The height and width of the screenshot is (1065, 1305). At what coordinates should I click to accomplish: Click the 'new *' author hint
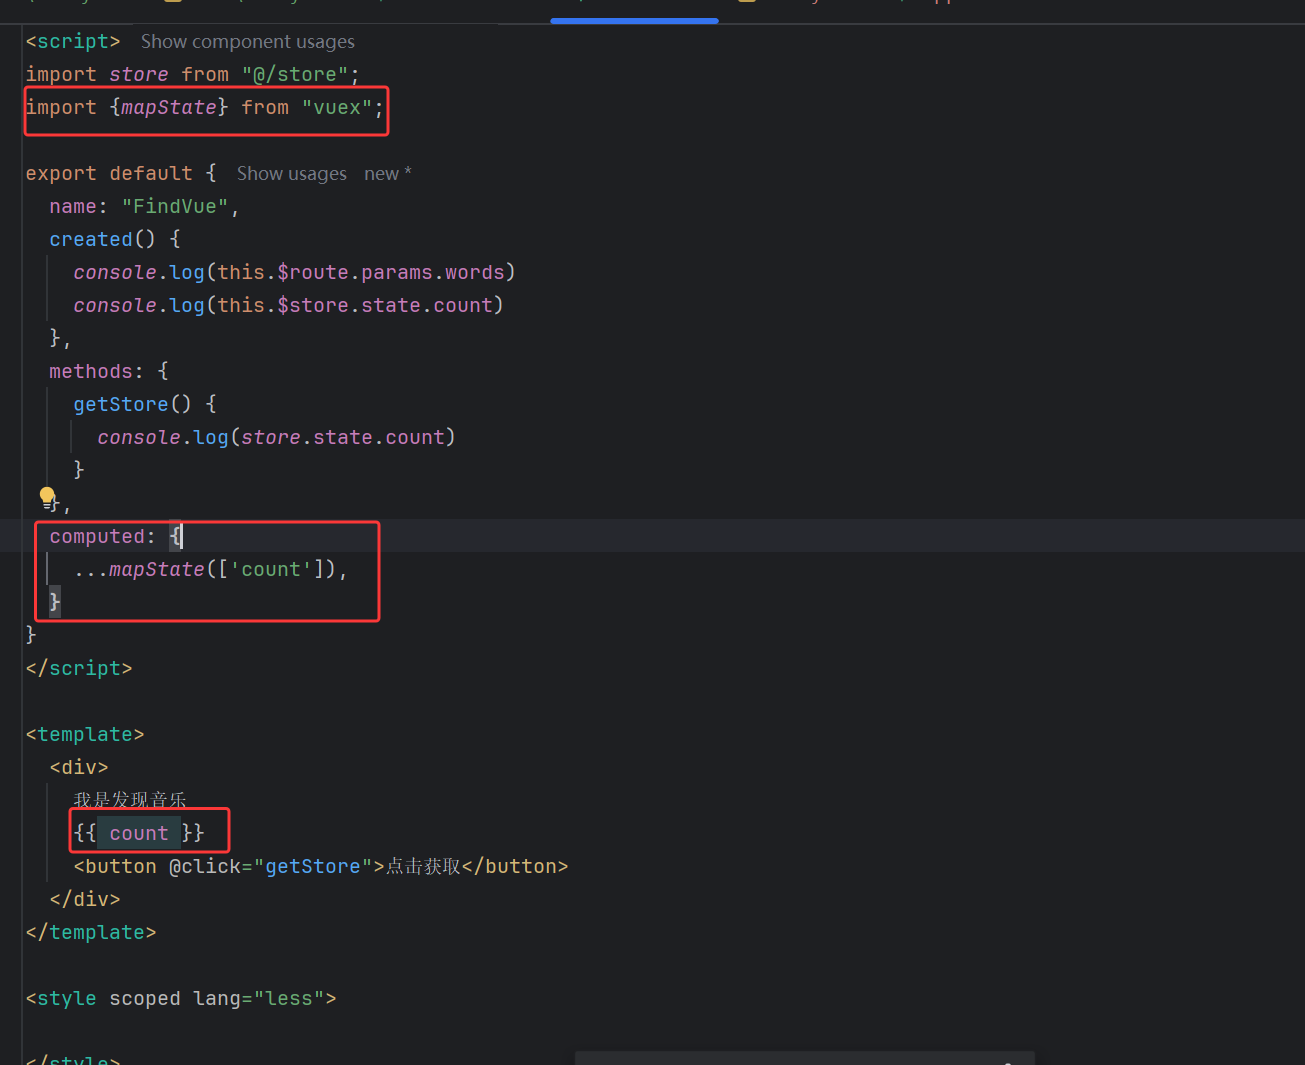pos(388,174)
